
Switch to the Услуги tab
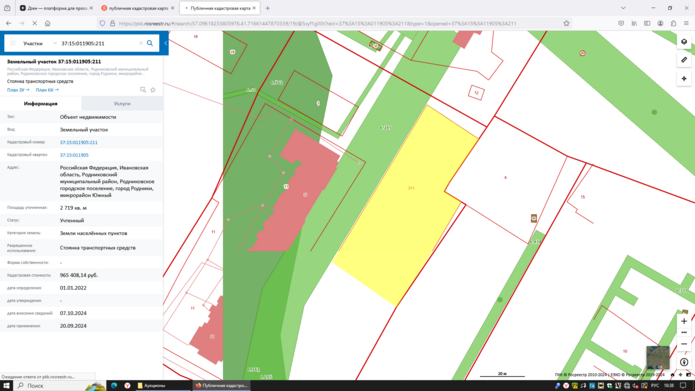122,103
